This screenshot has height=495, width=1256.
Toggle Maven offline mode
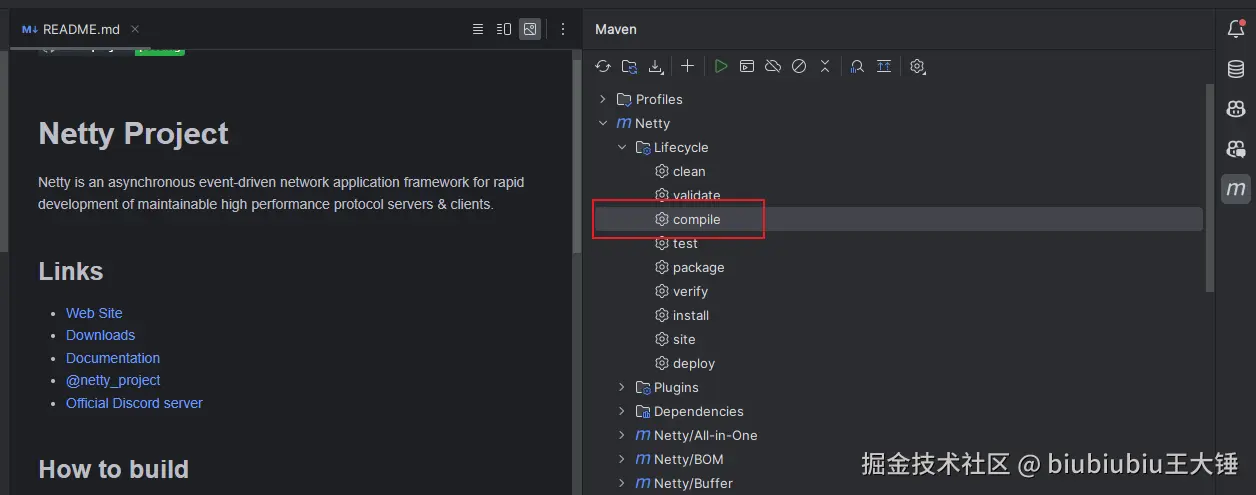coord(773,67)
